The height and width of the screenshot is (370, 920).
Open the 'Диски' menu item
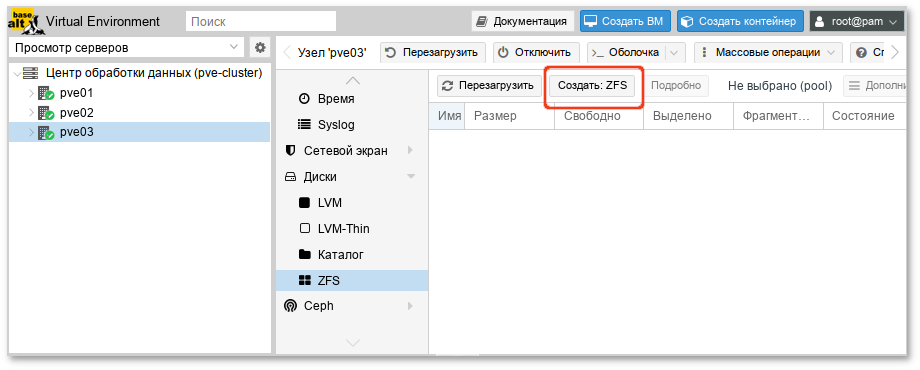pyautogui.click(x=352, y=176)
